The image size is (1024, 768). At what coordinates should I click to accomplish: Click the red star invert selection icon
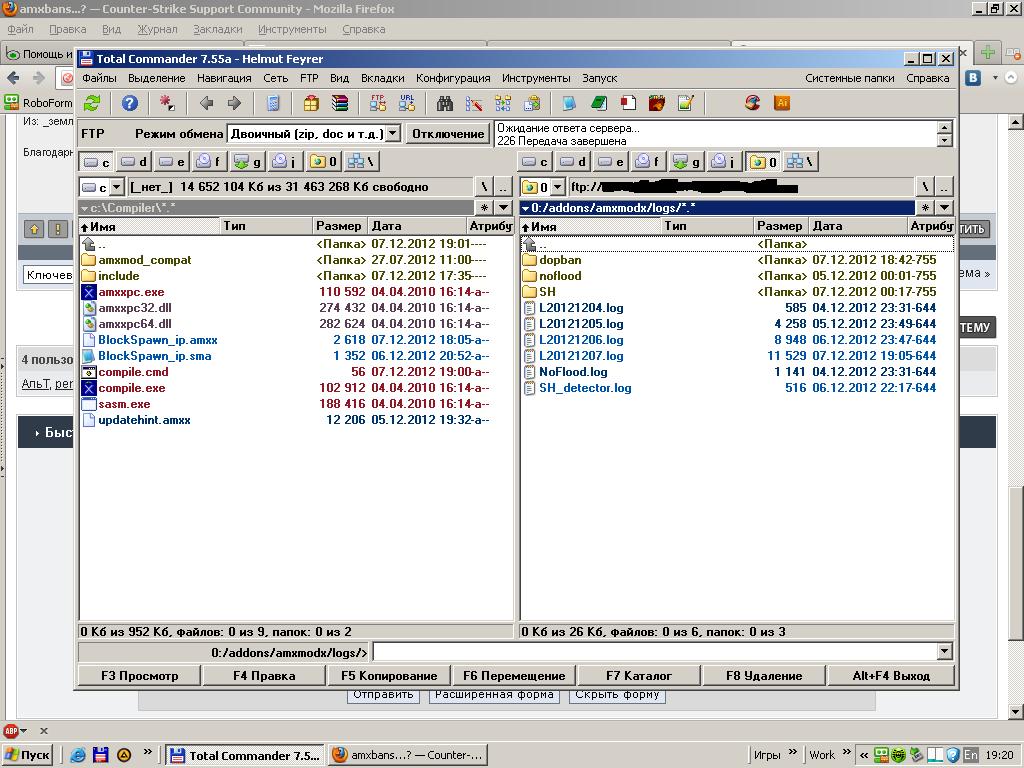[167, 103]
